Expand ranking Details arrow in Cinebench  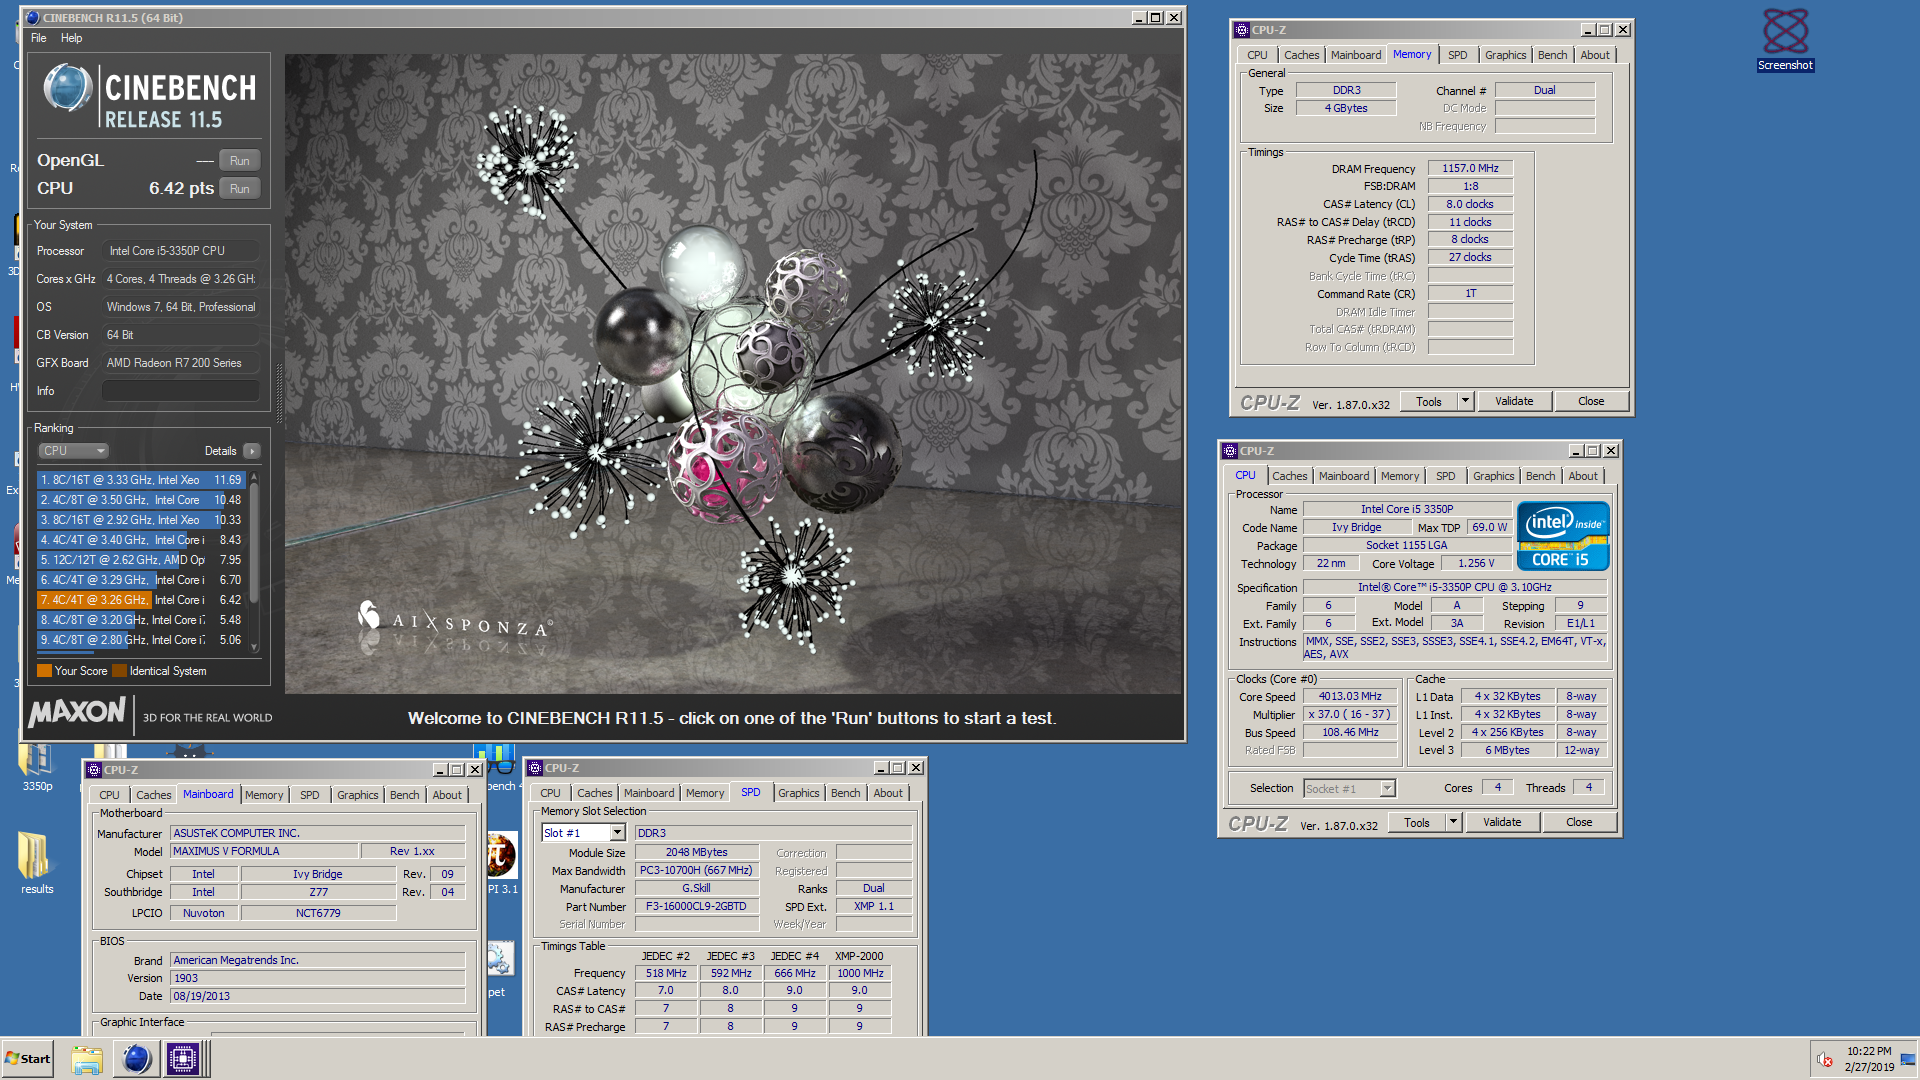252,451
